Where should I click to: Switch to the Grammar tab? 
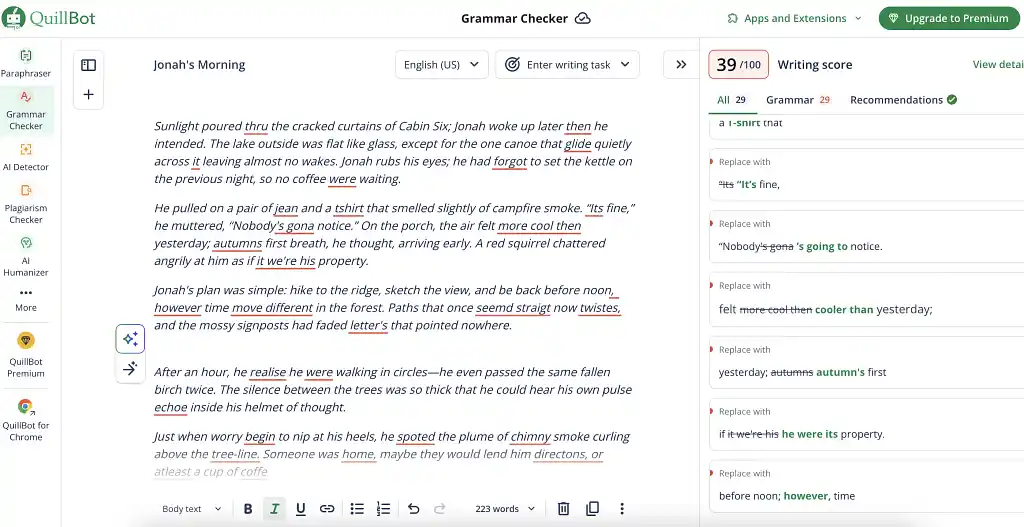click(x=797, y=100)
